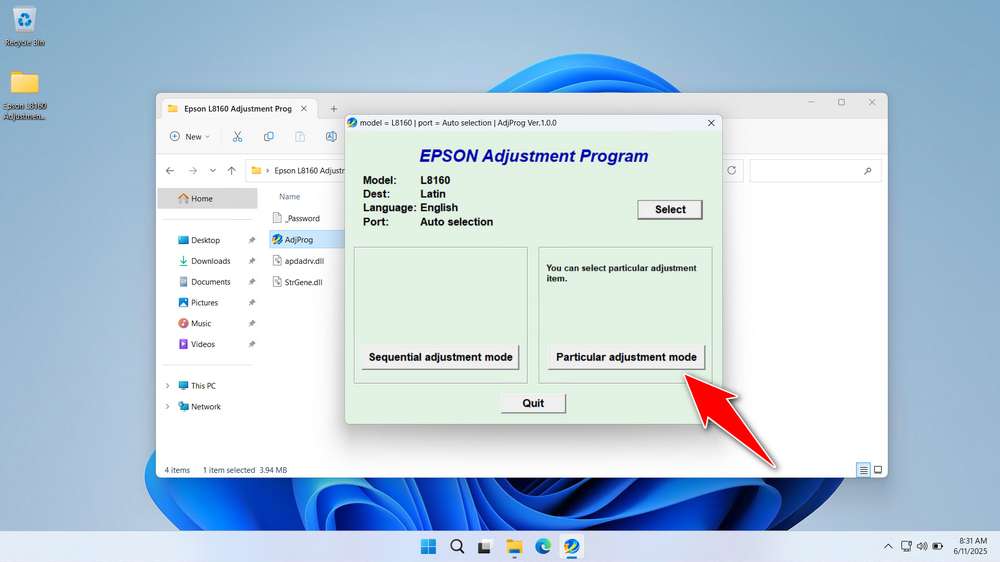The image size is (1000, 562).
Task: Select Network in the navigation pane
Action: click(205, 406)
